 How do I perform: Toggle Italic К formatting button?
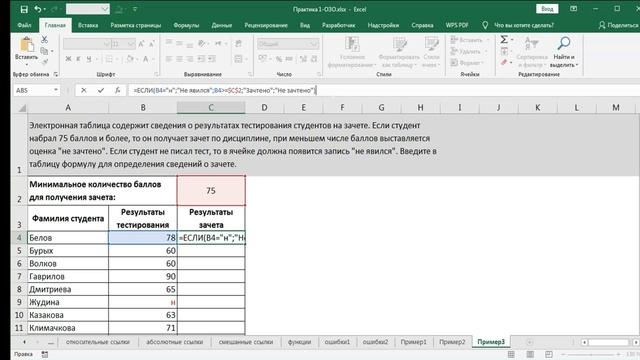tap(78, 59)
